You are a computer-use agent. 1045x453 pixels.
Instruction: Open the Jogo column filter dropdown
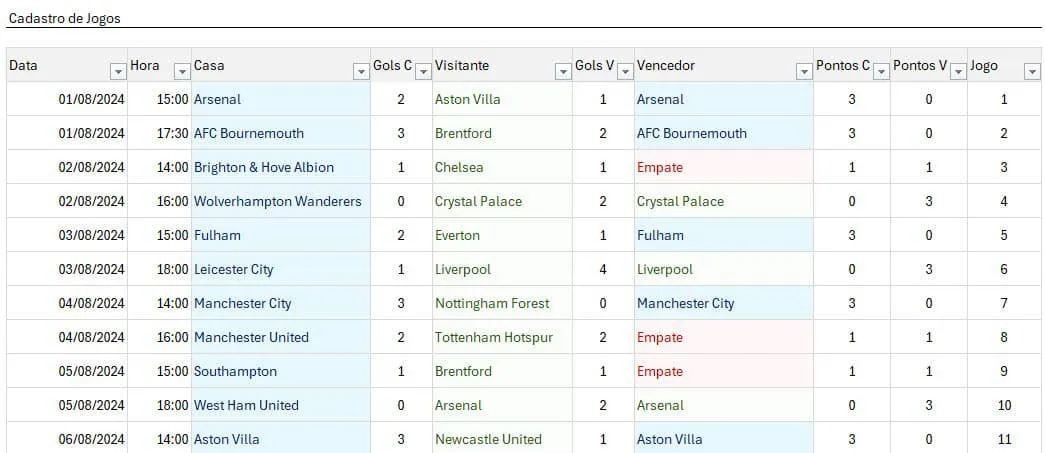click(1032, 71)
